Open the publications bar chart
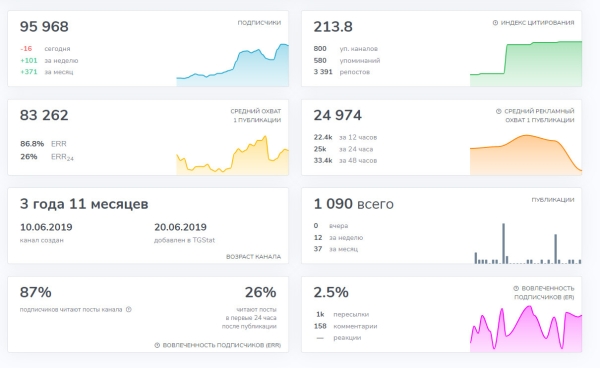This screenshot has height=368, width=600. point(528,244)
